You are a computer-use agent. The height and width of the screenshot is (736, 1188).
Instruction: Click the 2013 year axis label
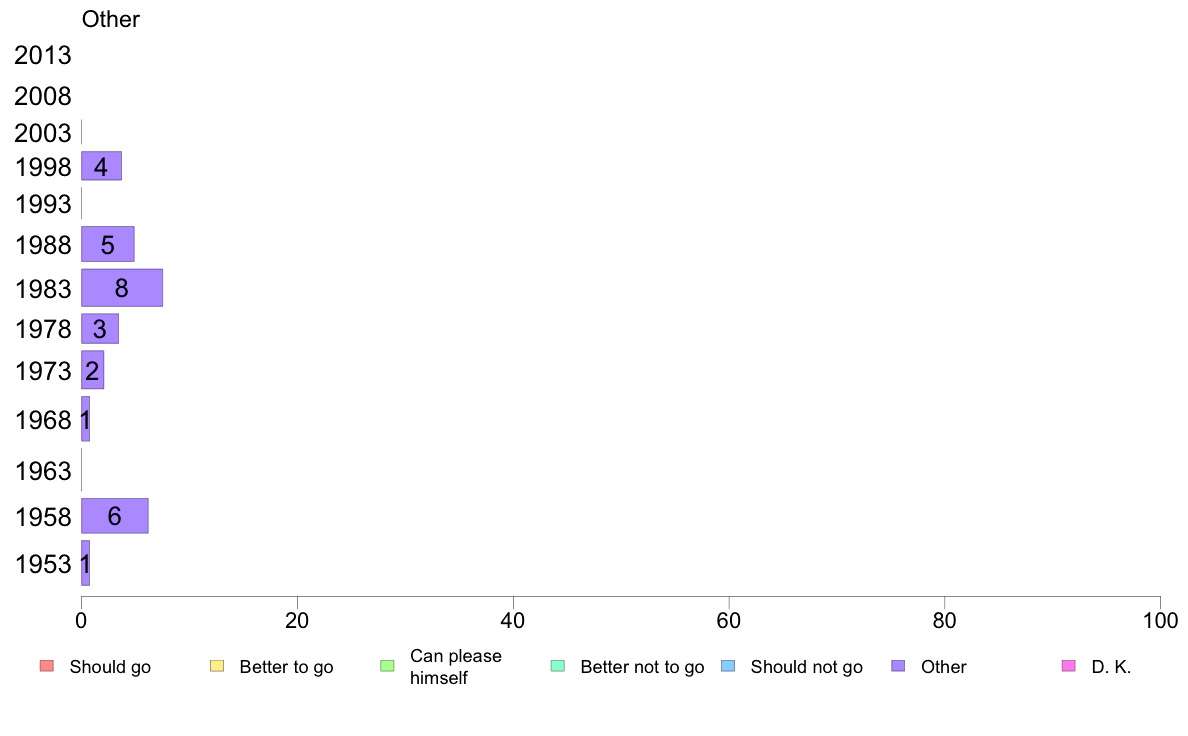(42, 55)
